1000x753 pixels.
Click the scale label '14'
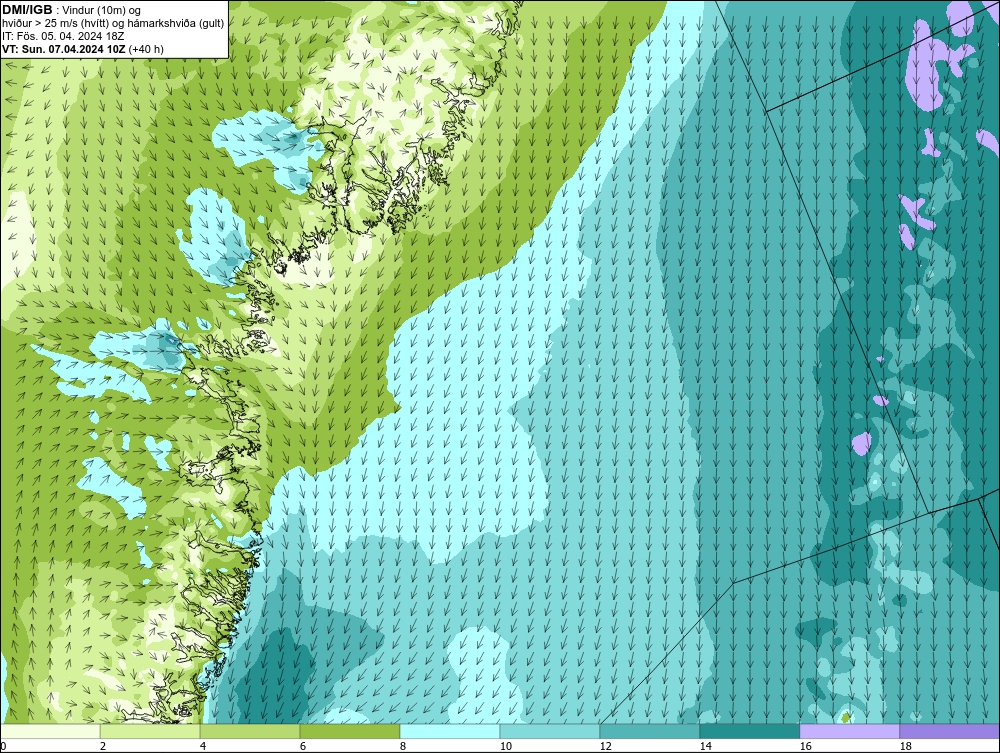pos(705,746)
